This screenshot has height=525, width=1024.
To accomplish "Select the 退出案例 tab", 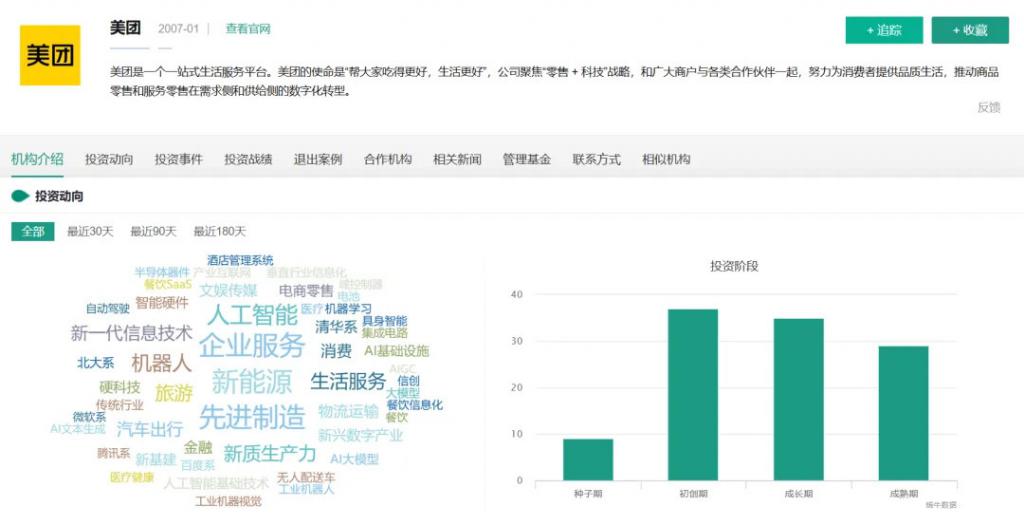I will pos(318,159).
